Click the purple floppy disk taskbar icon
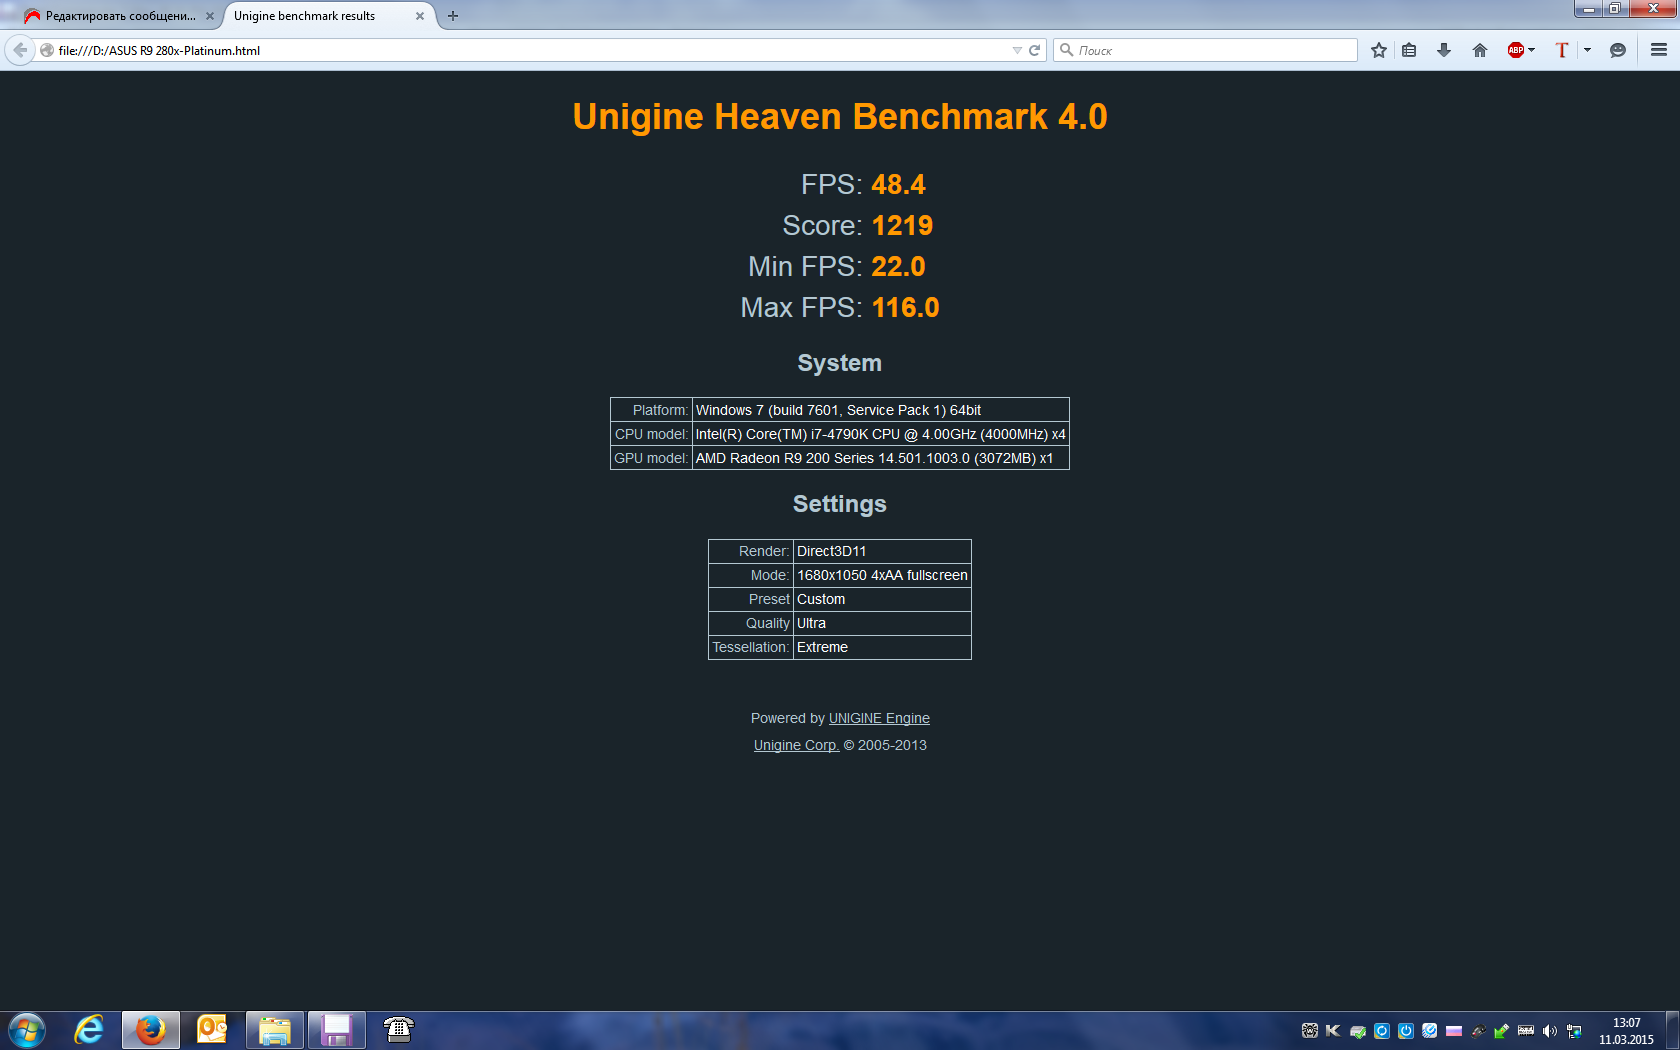The height and width of the screenshot is (1050, 1680). 337,1030
